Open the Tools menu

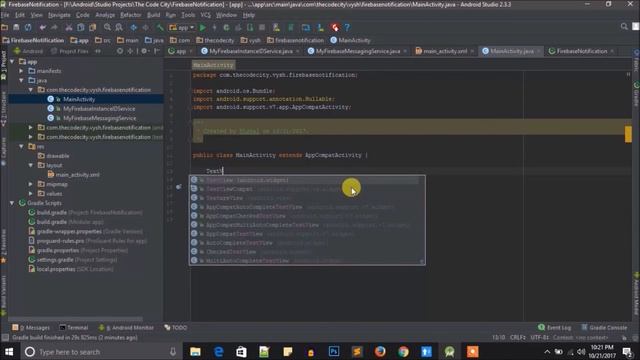[x=188, y=15]
